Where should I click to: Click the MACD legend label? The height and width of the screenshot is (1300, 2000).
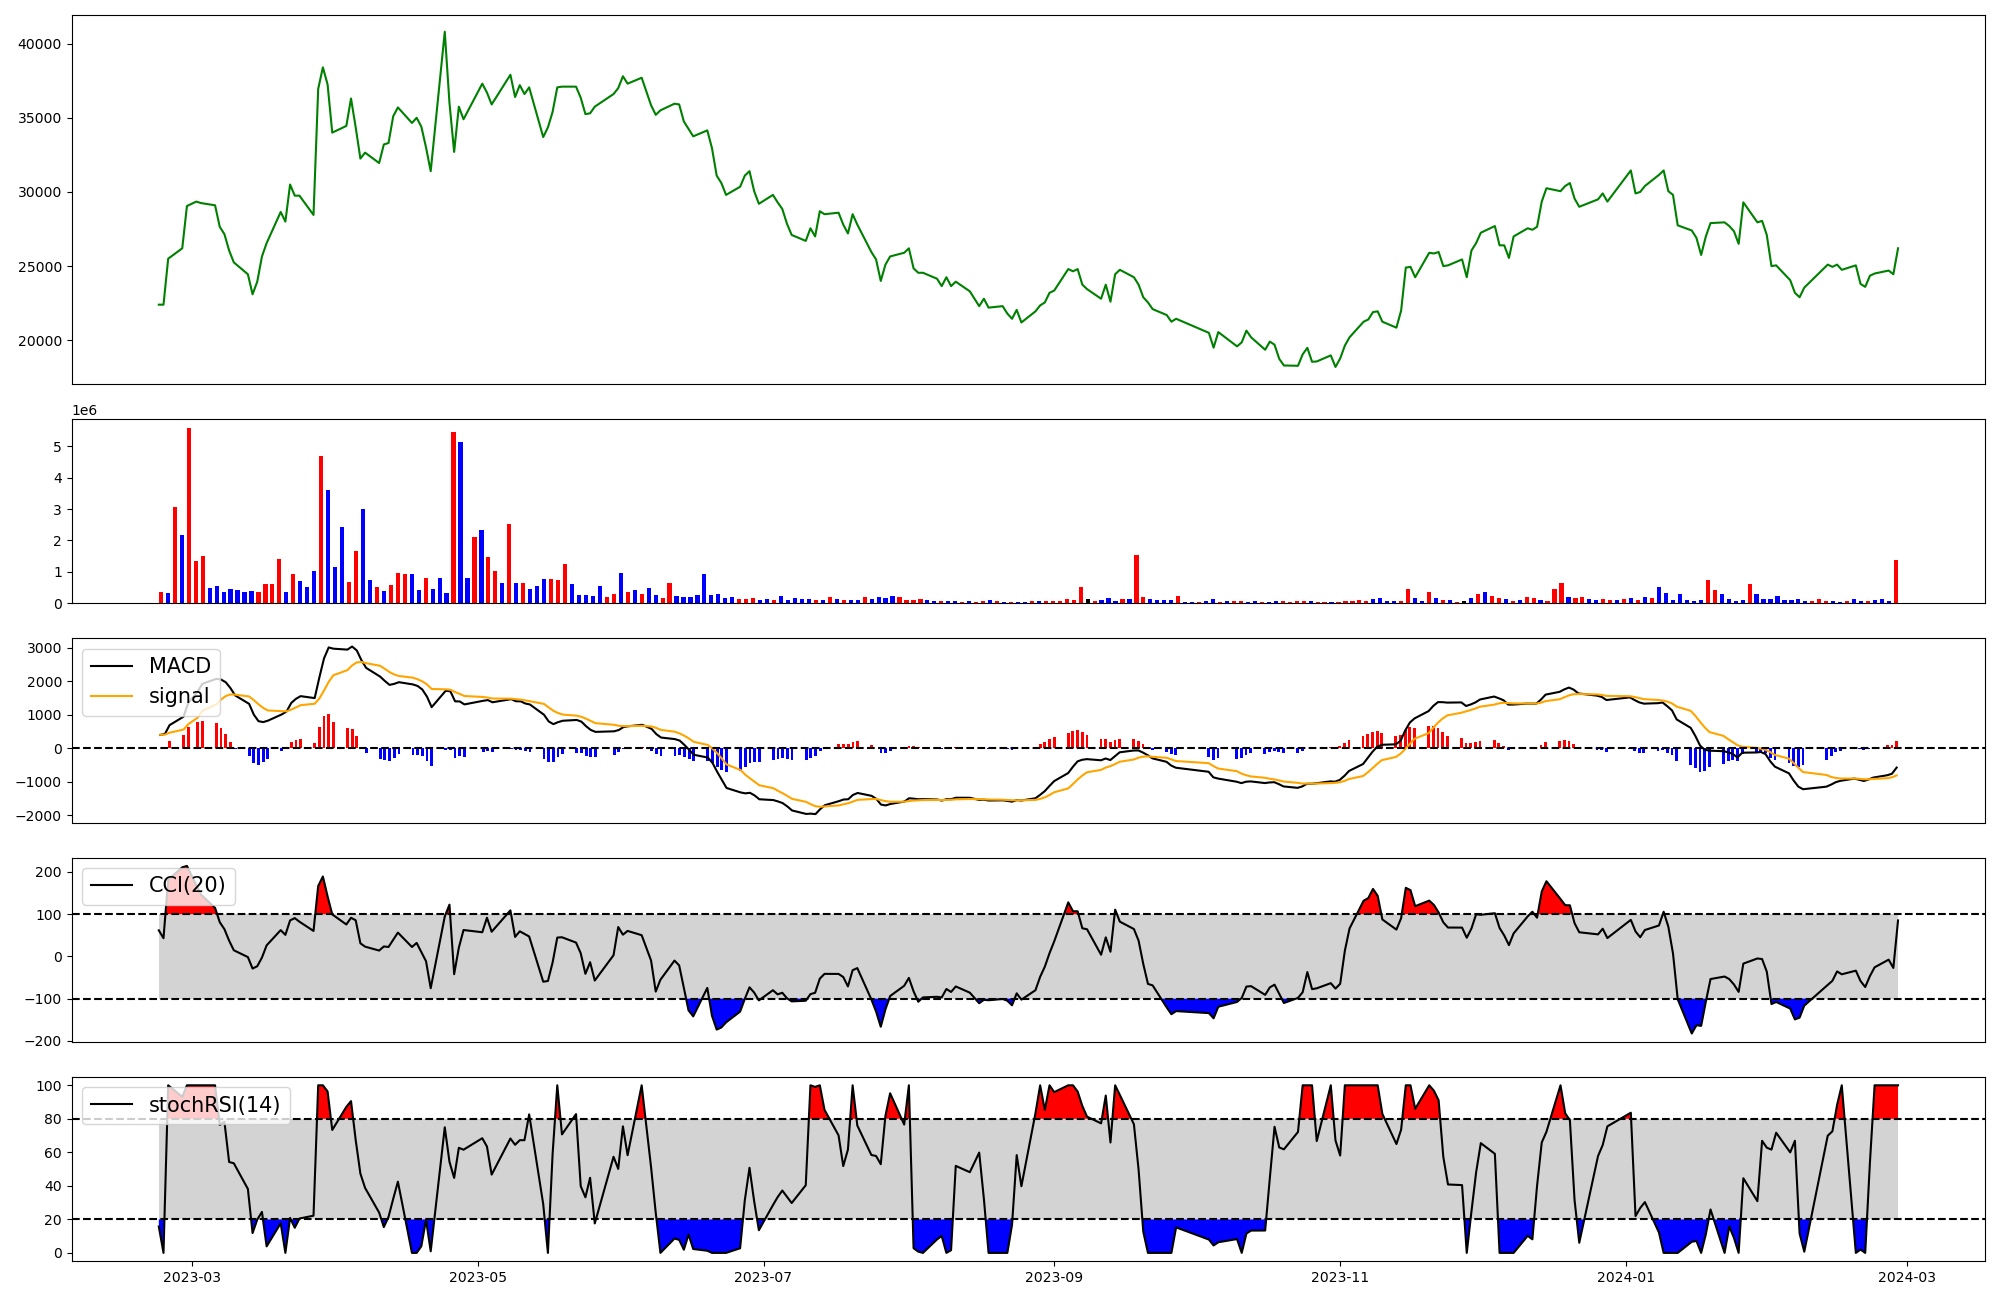(x=179, y=666)
